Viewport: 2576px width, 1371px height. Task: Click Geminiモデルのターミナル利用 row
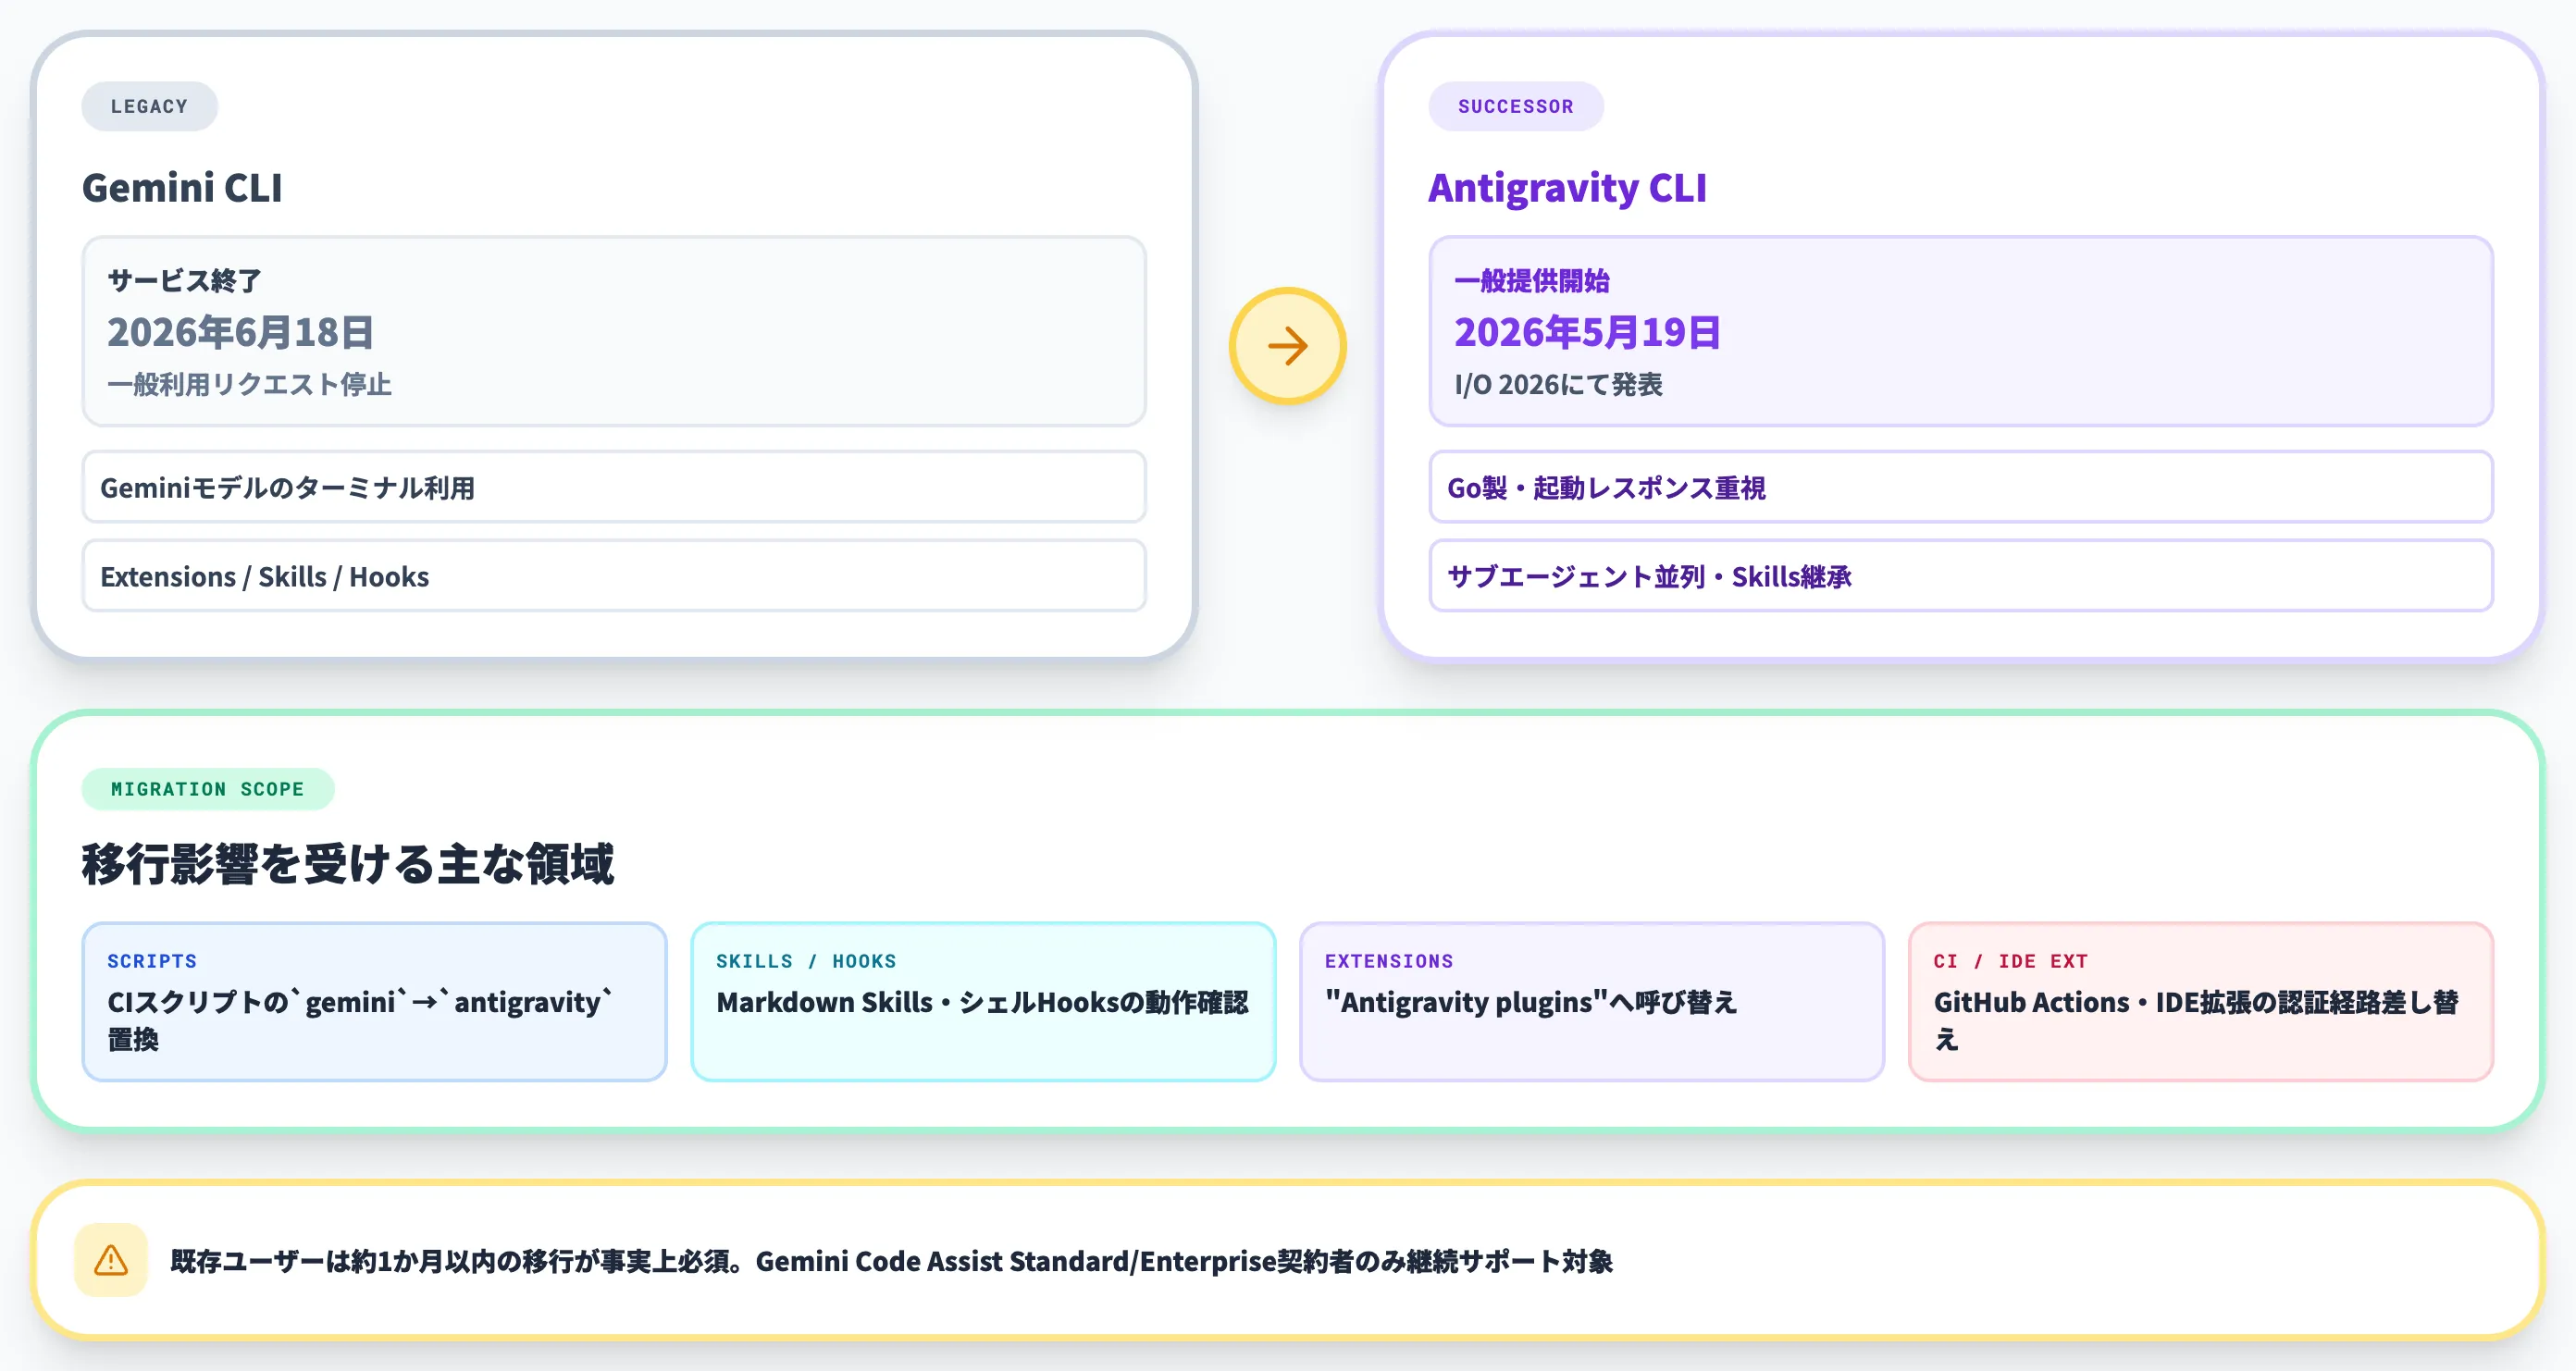point(614,487)
